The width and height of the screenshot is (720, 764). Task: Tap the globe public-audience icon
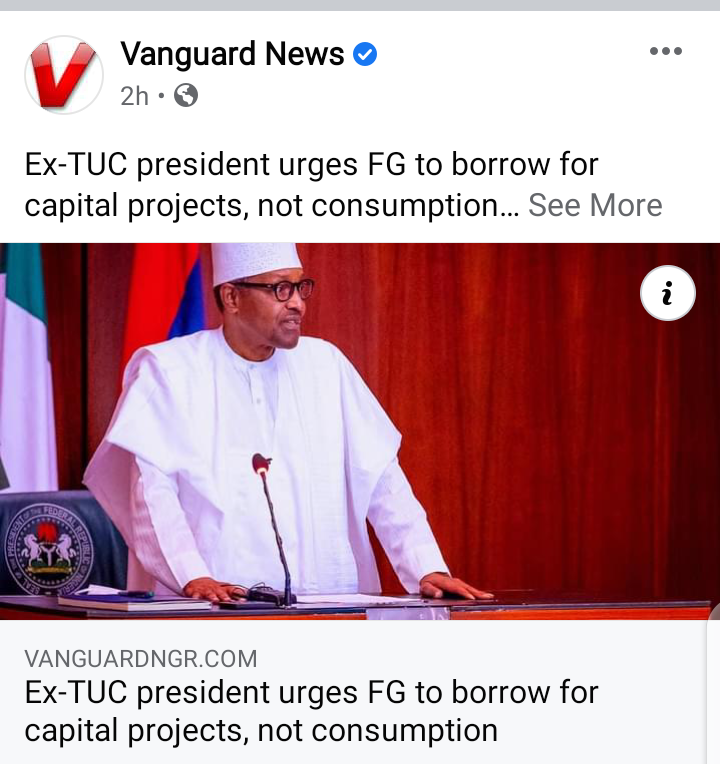186,95
